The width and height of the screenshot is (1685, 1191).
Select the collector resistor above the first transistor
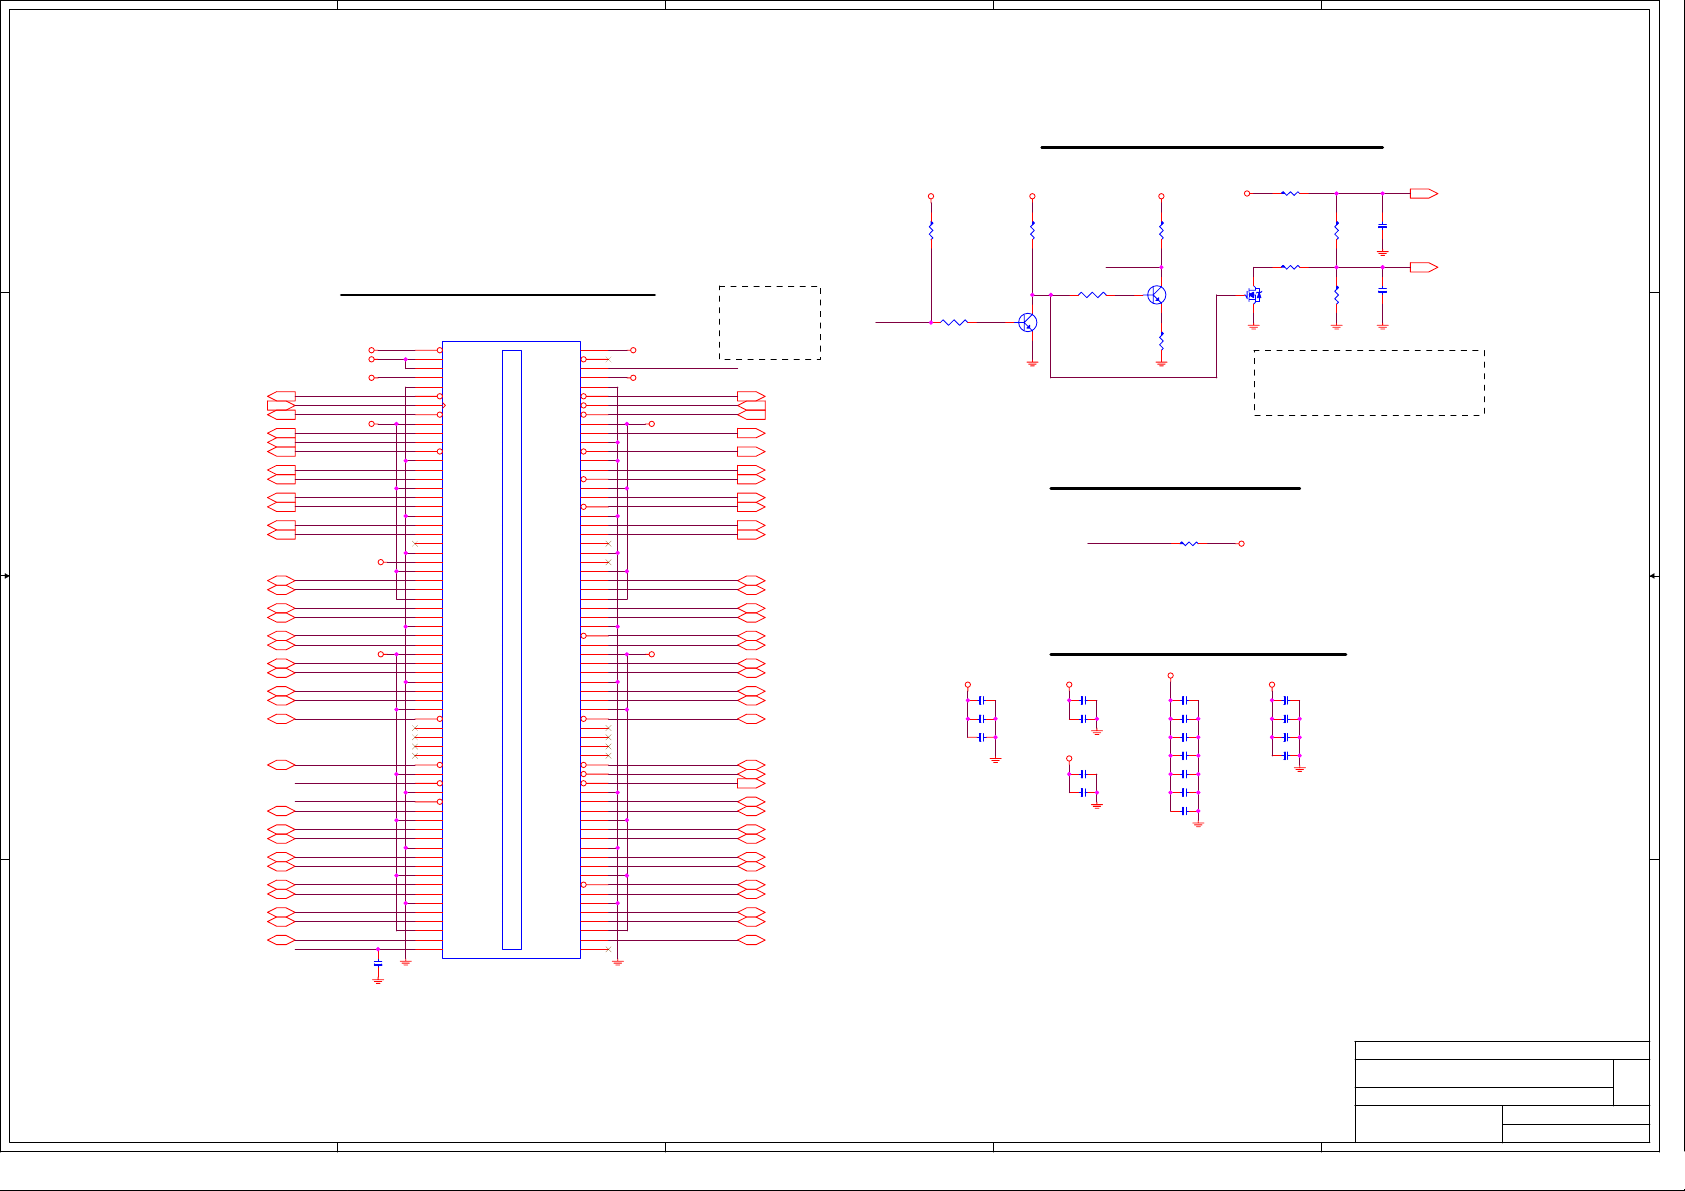coord(1032,231)
